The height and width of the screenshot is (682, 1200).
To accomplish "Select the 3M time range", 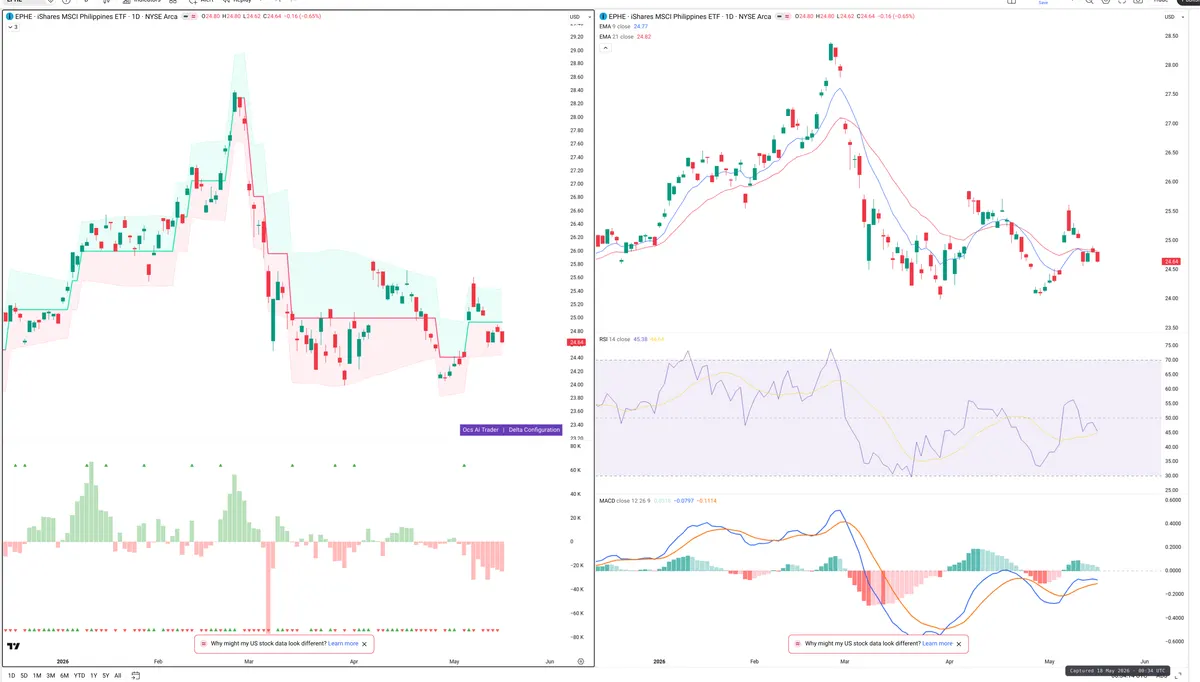I will point(51,676).
